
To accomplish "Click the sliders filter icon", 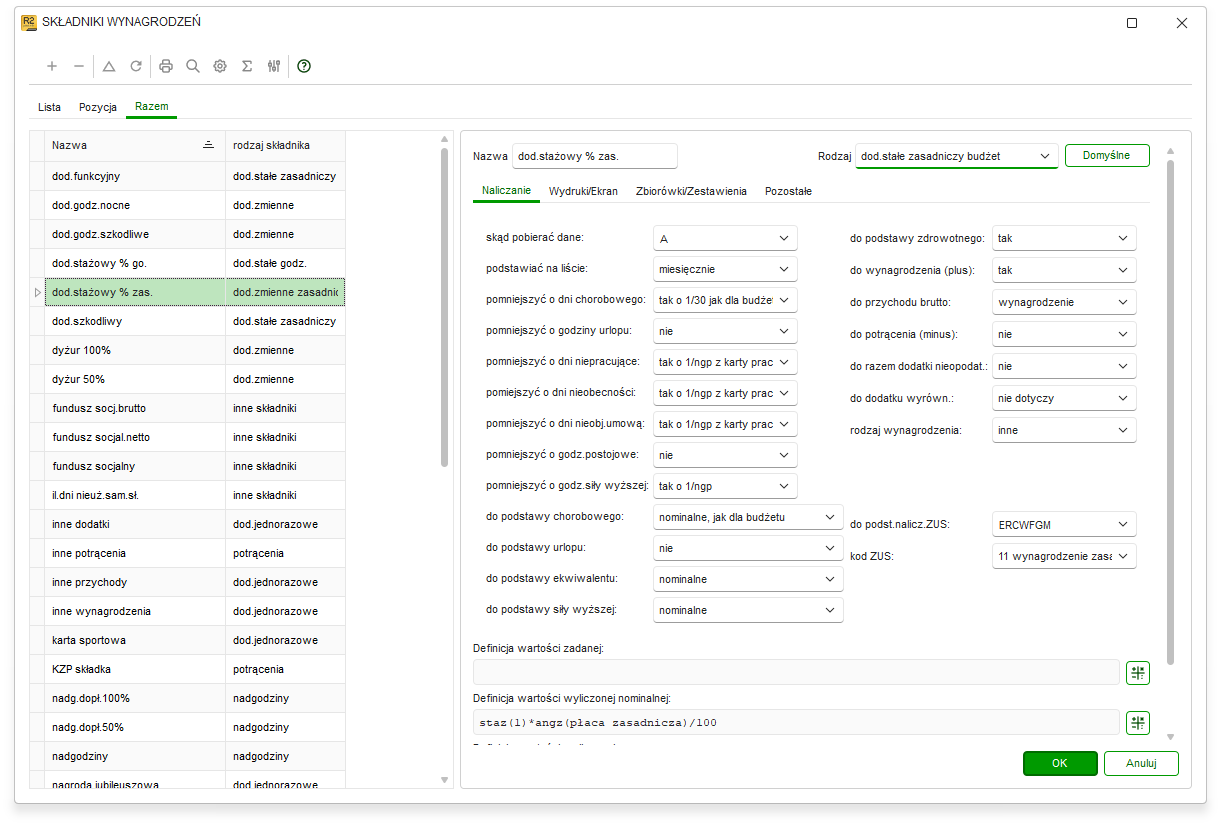I will coord(274,66).
